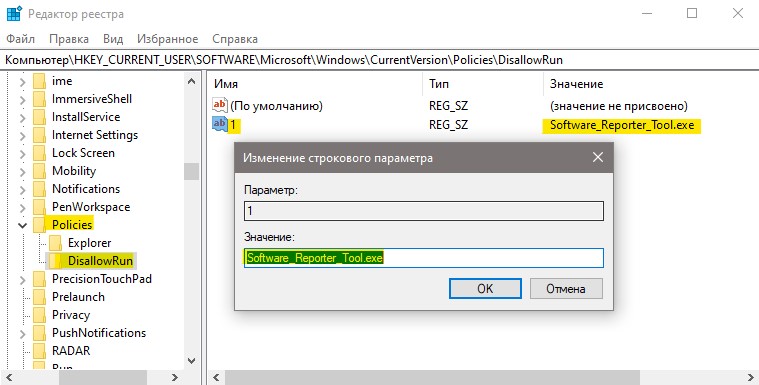
Task: Click the (значение не присвоено) data cell
Action: pyautogui.click(x=619, y=106)
